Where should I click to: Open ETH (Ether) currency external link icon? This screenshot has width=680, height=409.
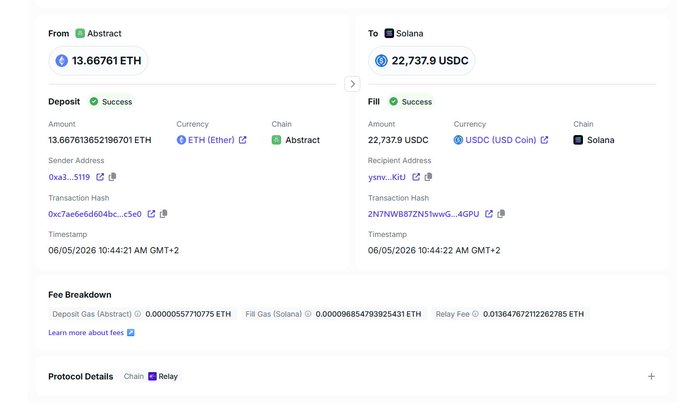coord(242,140)
